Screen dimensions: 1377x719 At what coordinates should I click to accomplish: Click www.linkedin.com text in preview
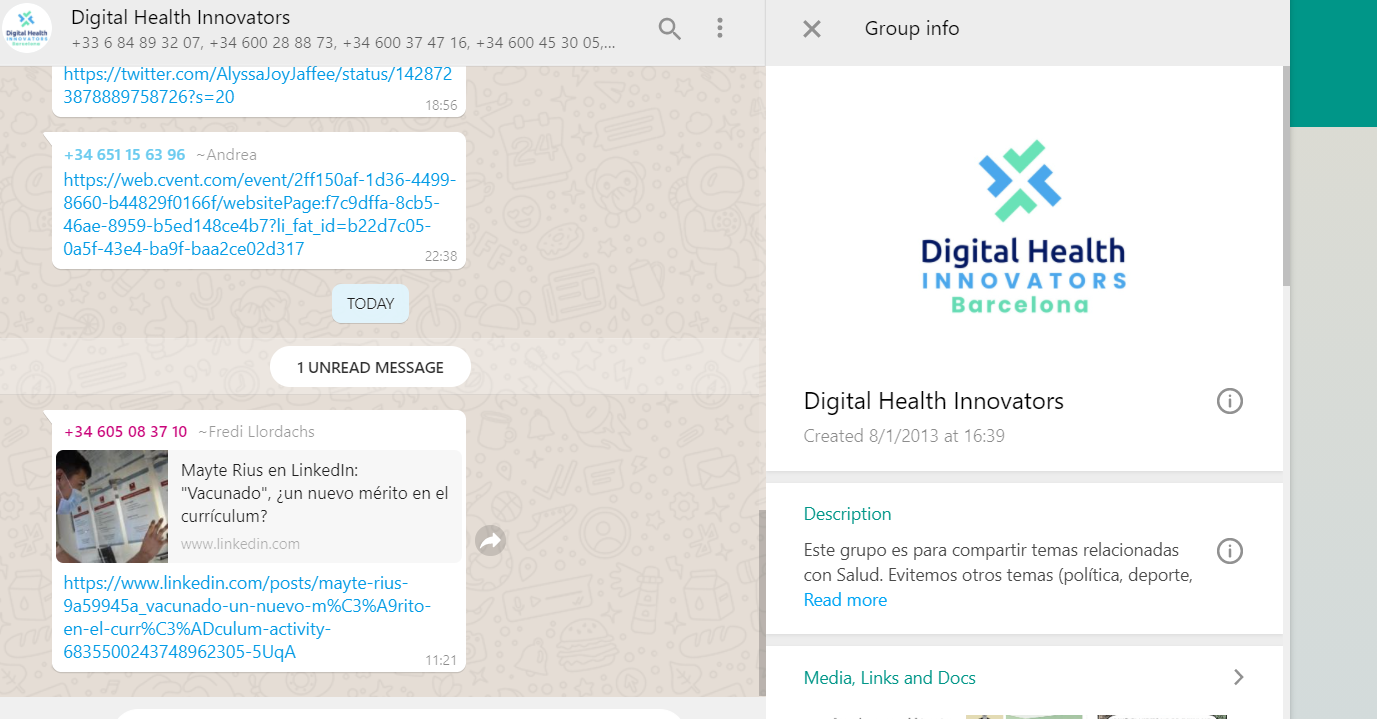click(x=240, y=544)
